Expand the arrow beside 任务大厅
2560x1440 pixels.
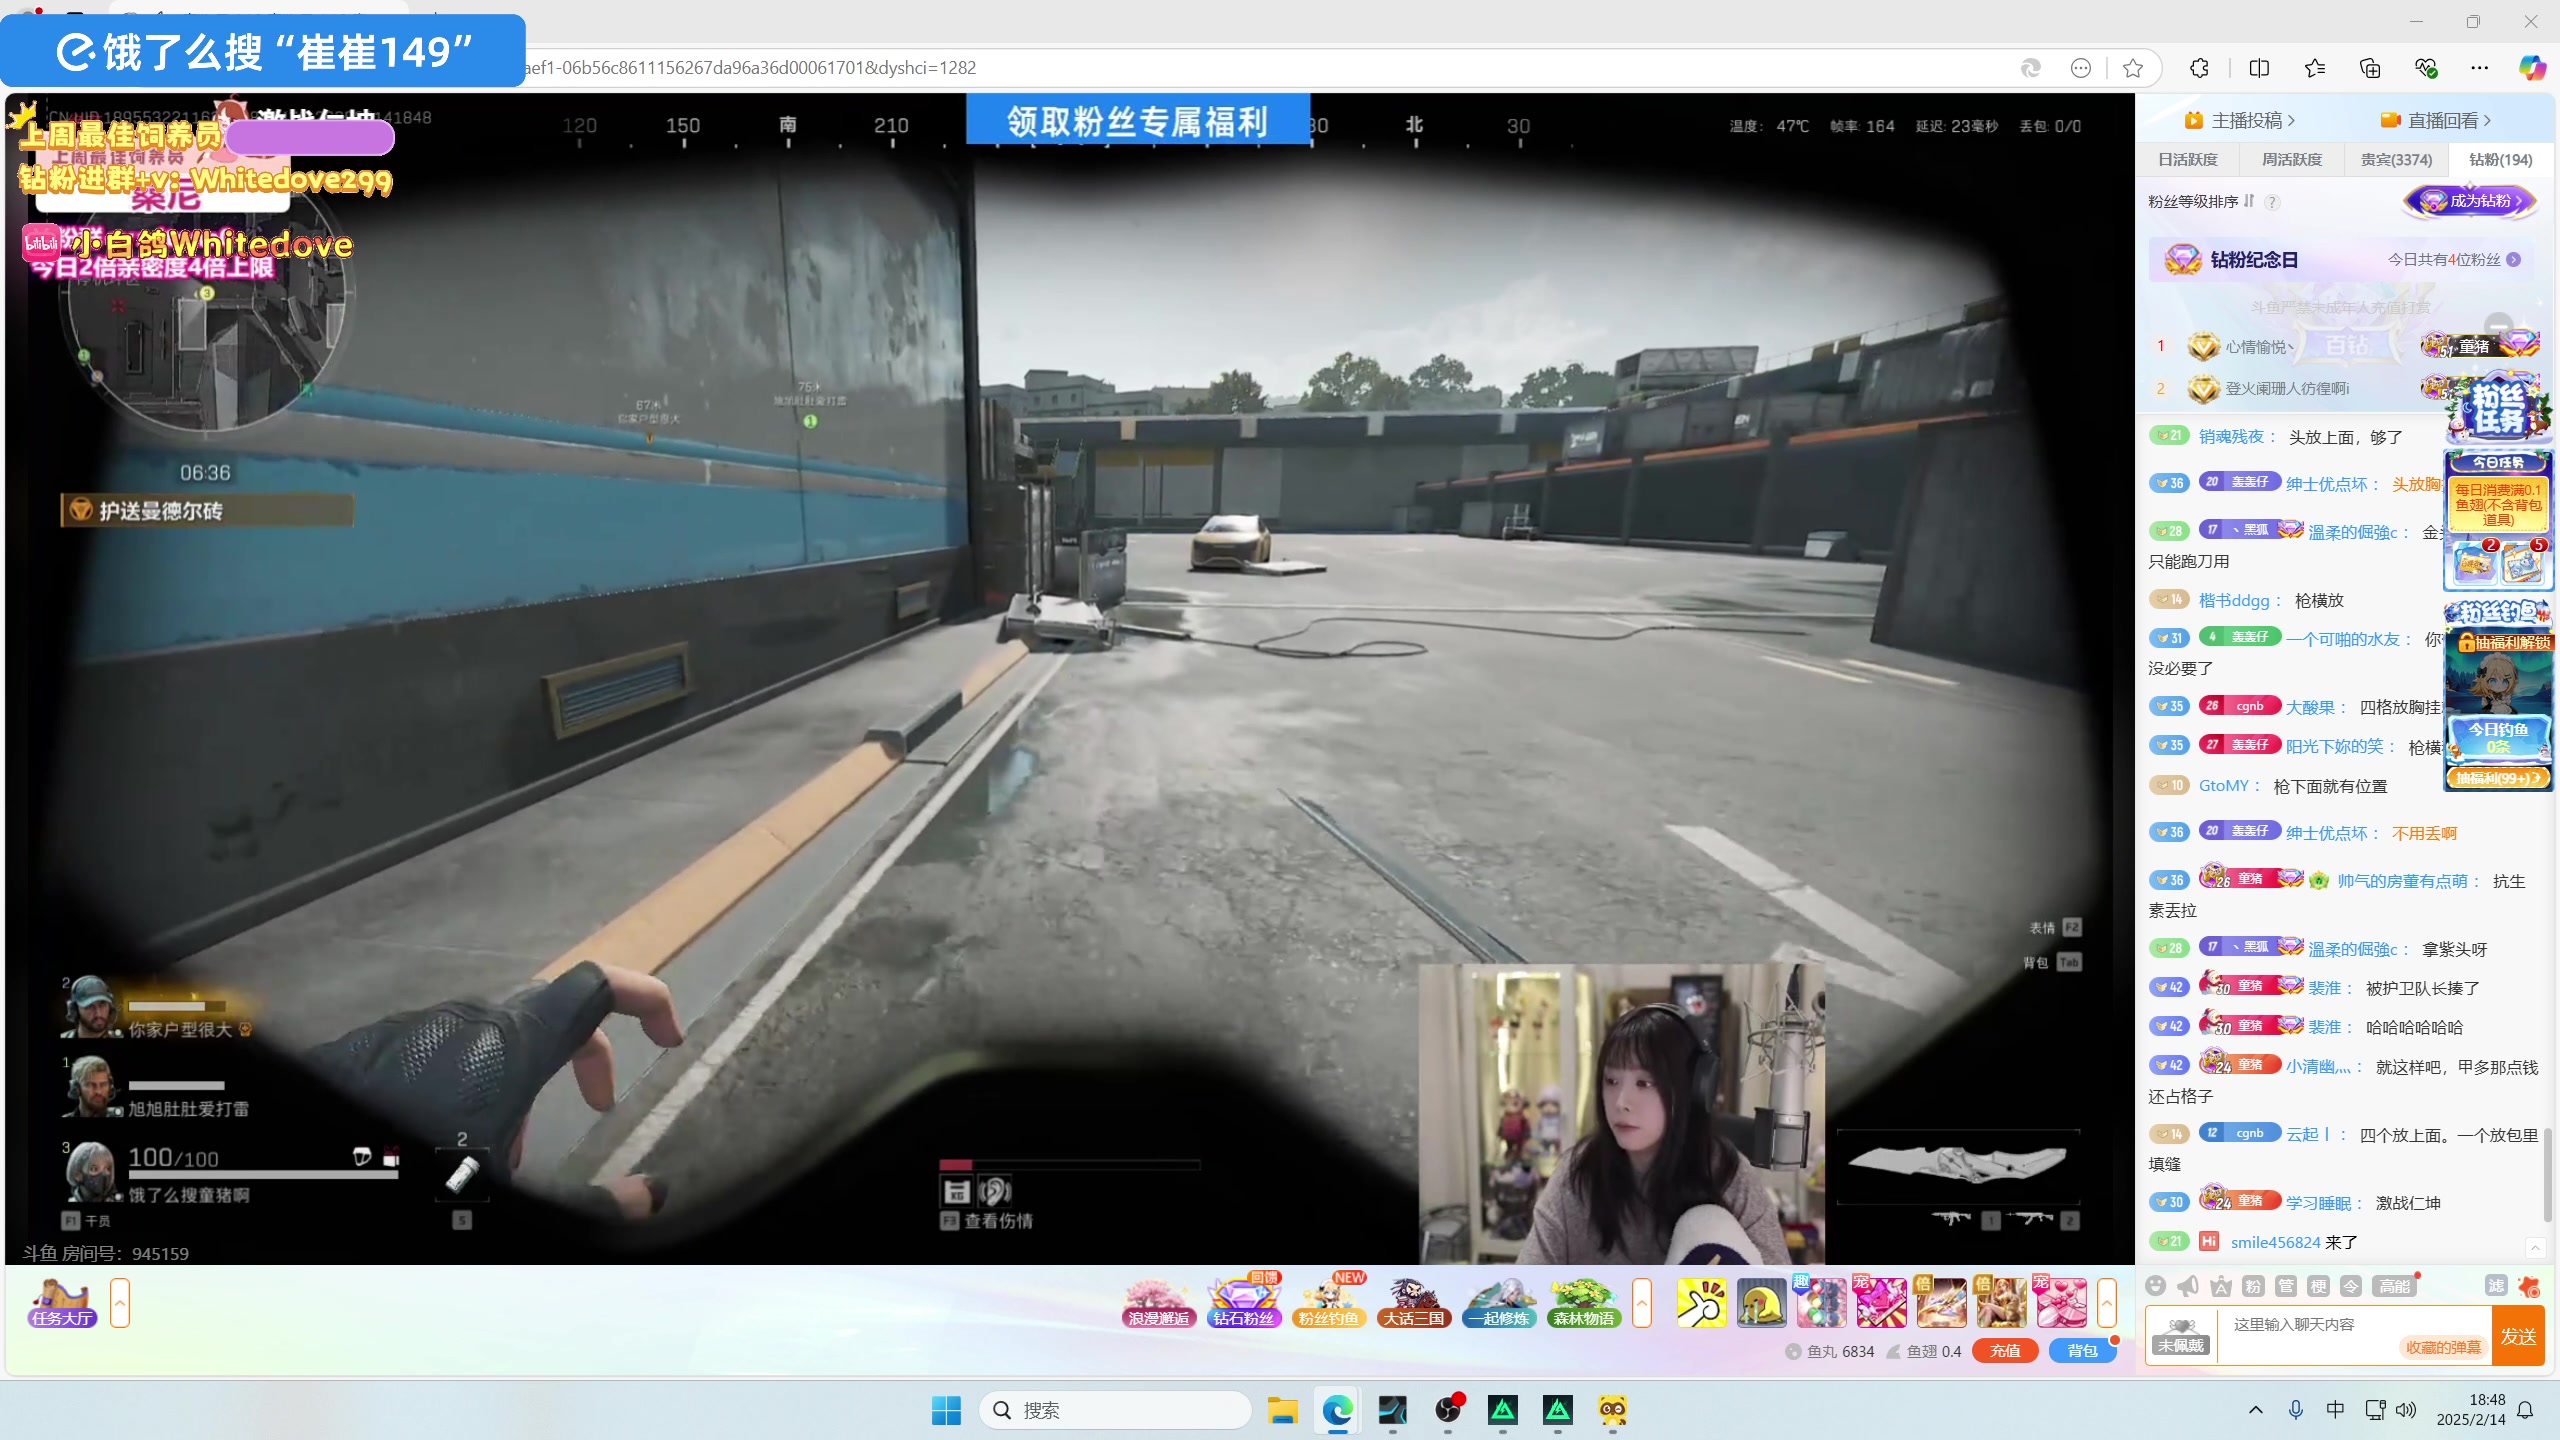pyautogui.click(x=120, y=1303)
